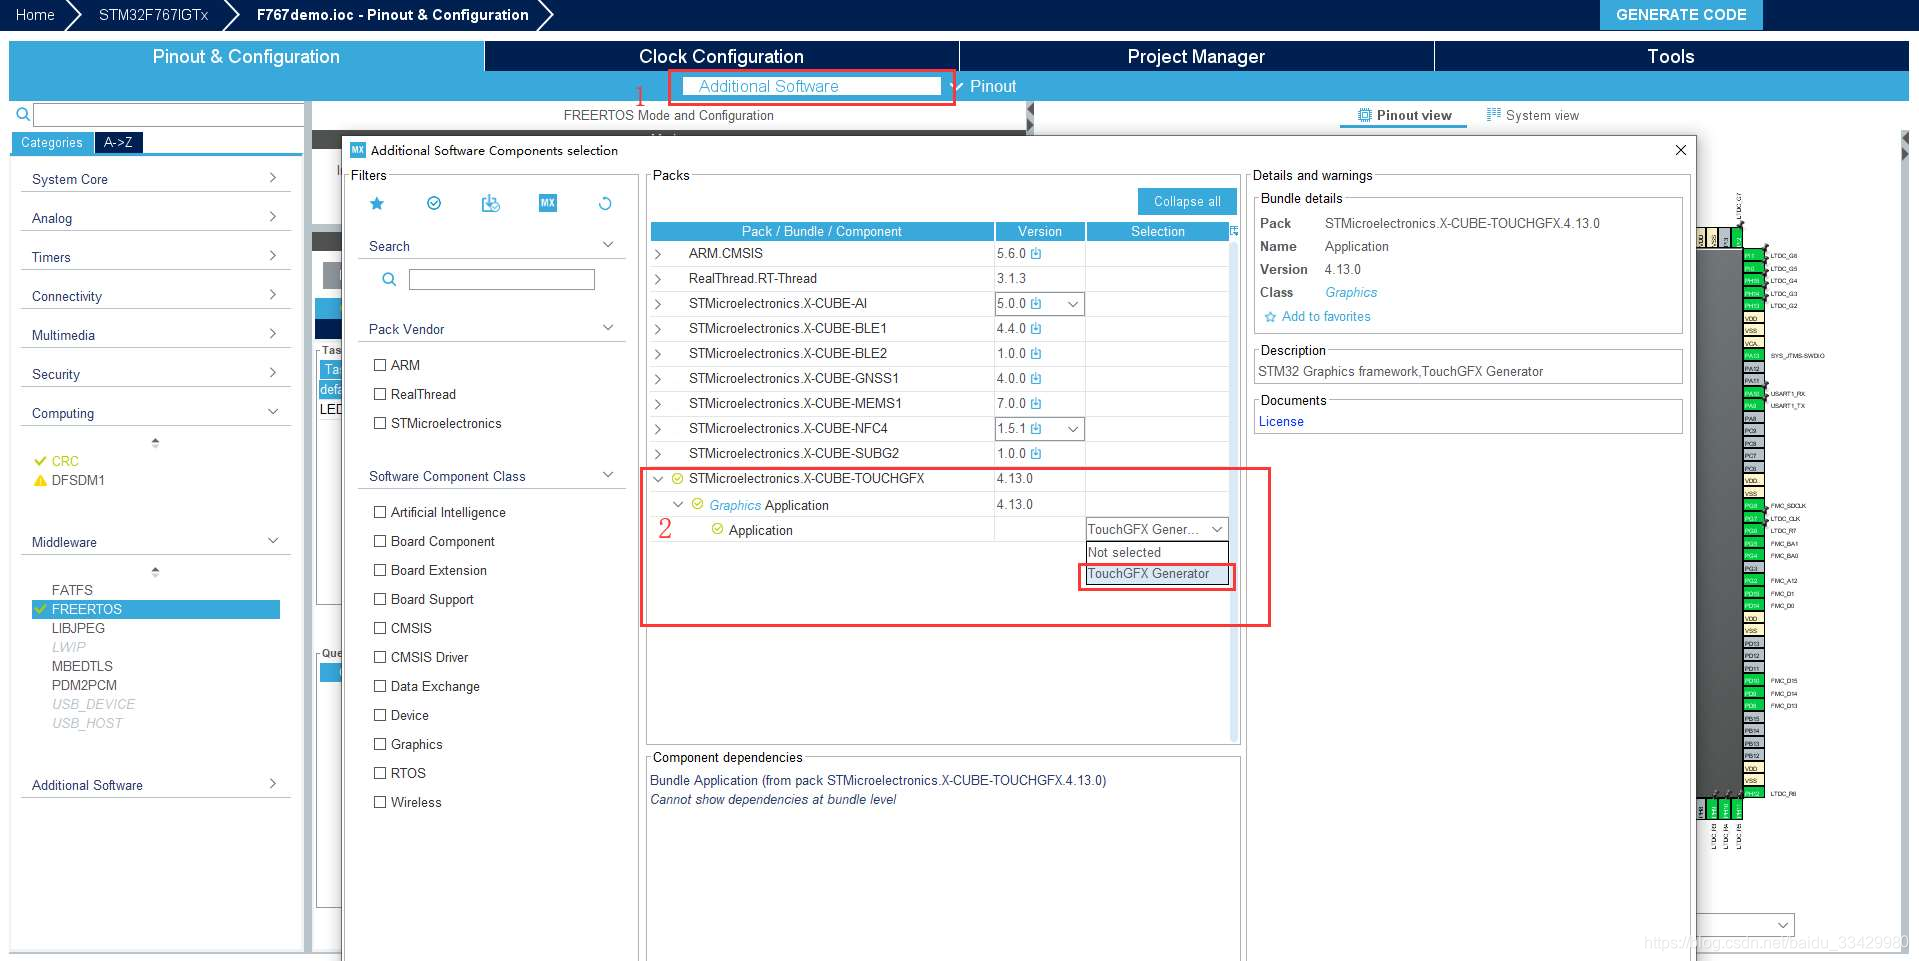
Task: Click the Add to favorites link
Action: [x=1326, y=317]
